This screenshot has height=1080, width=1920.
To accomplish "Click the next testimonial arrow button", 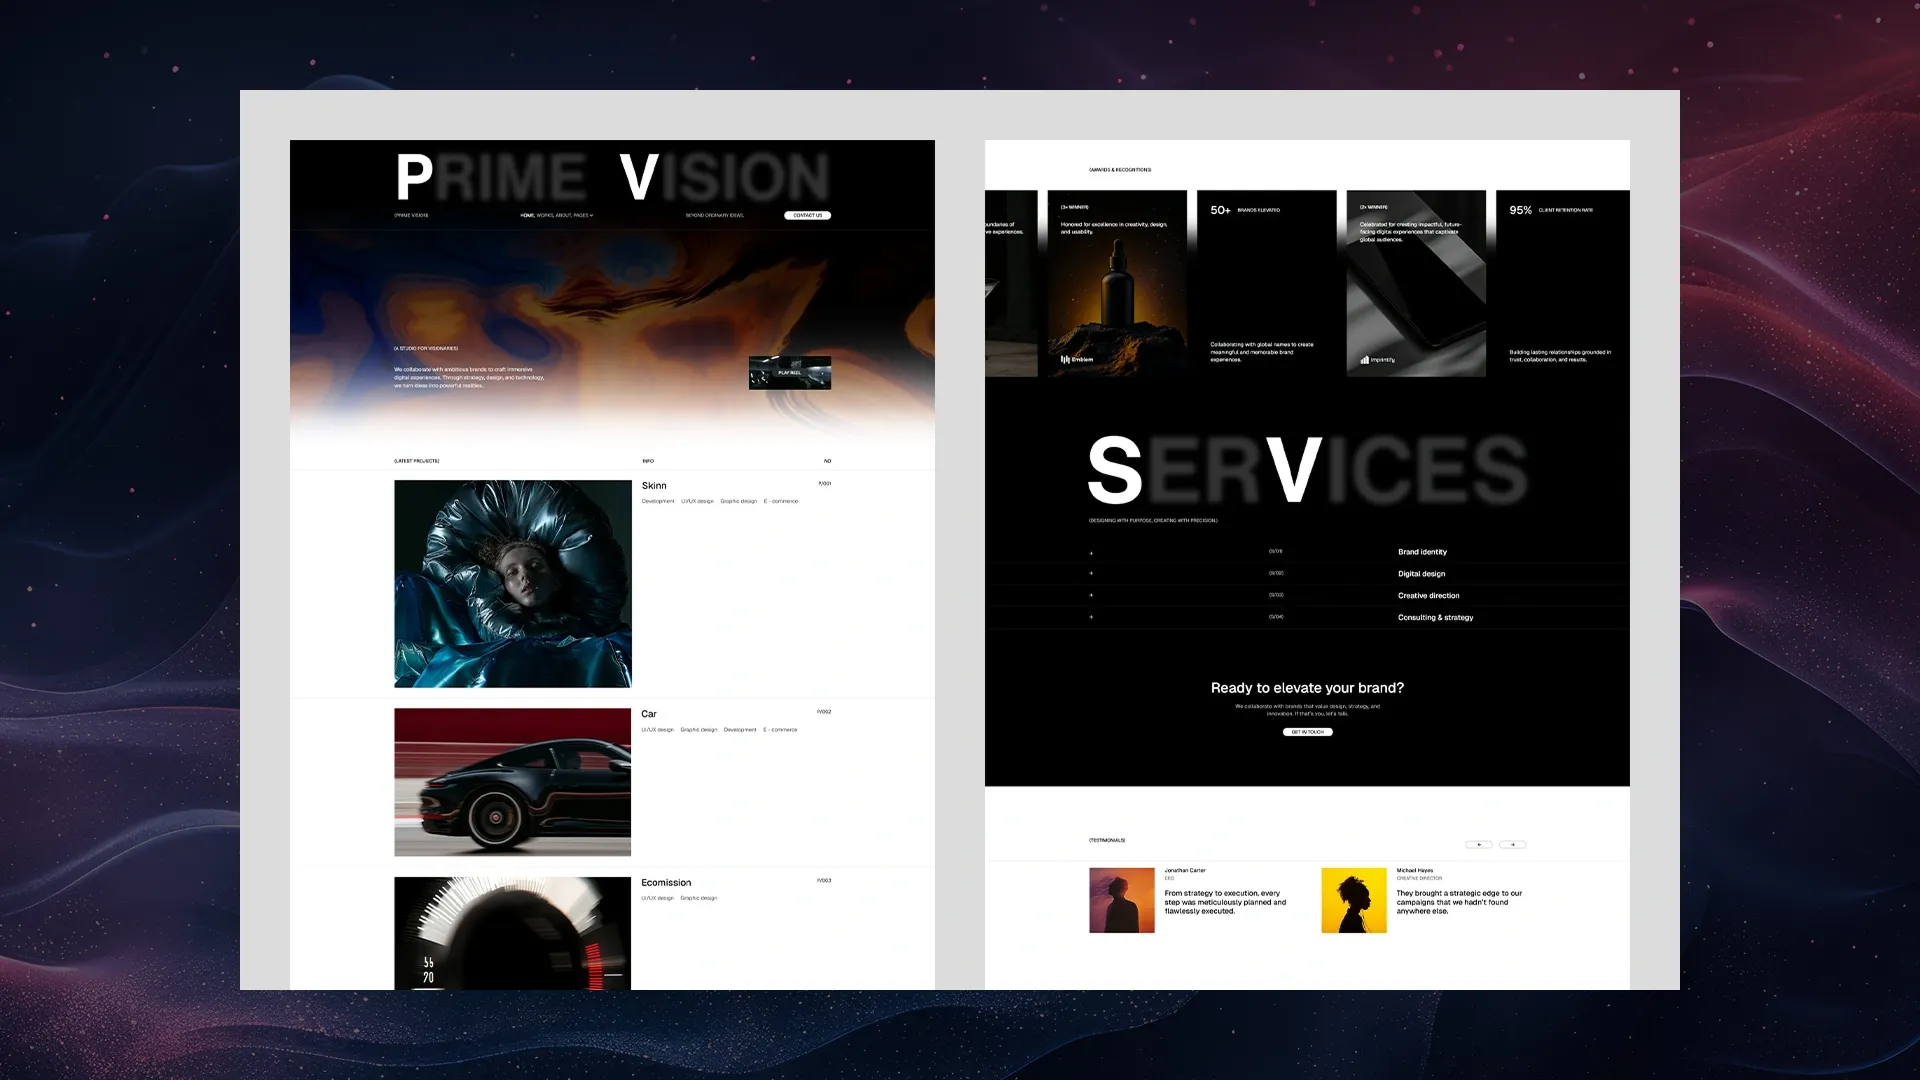I will tap(1512, 844).
